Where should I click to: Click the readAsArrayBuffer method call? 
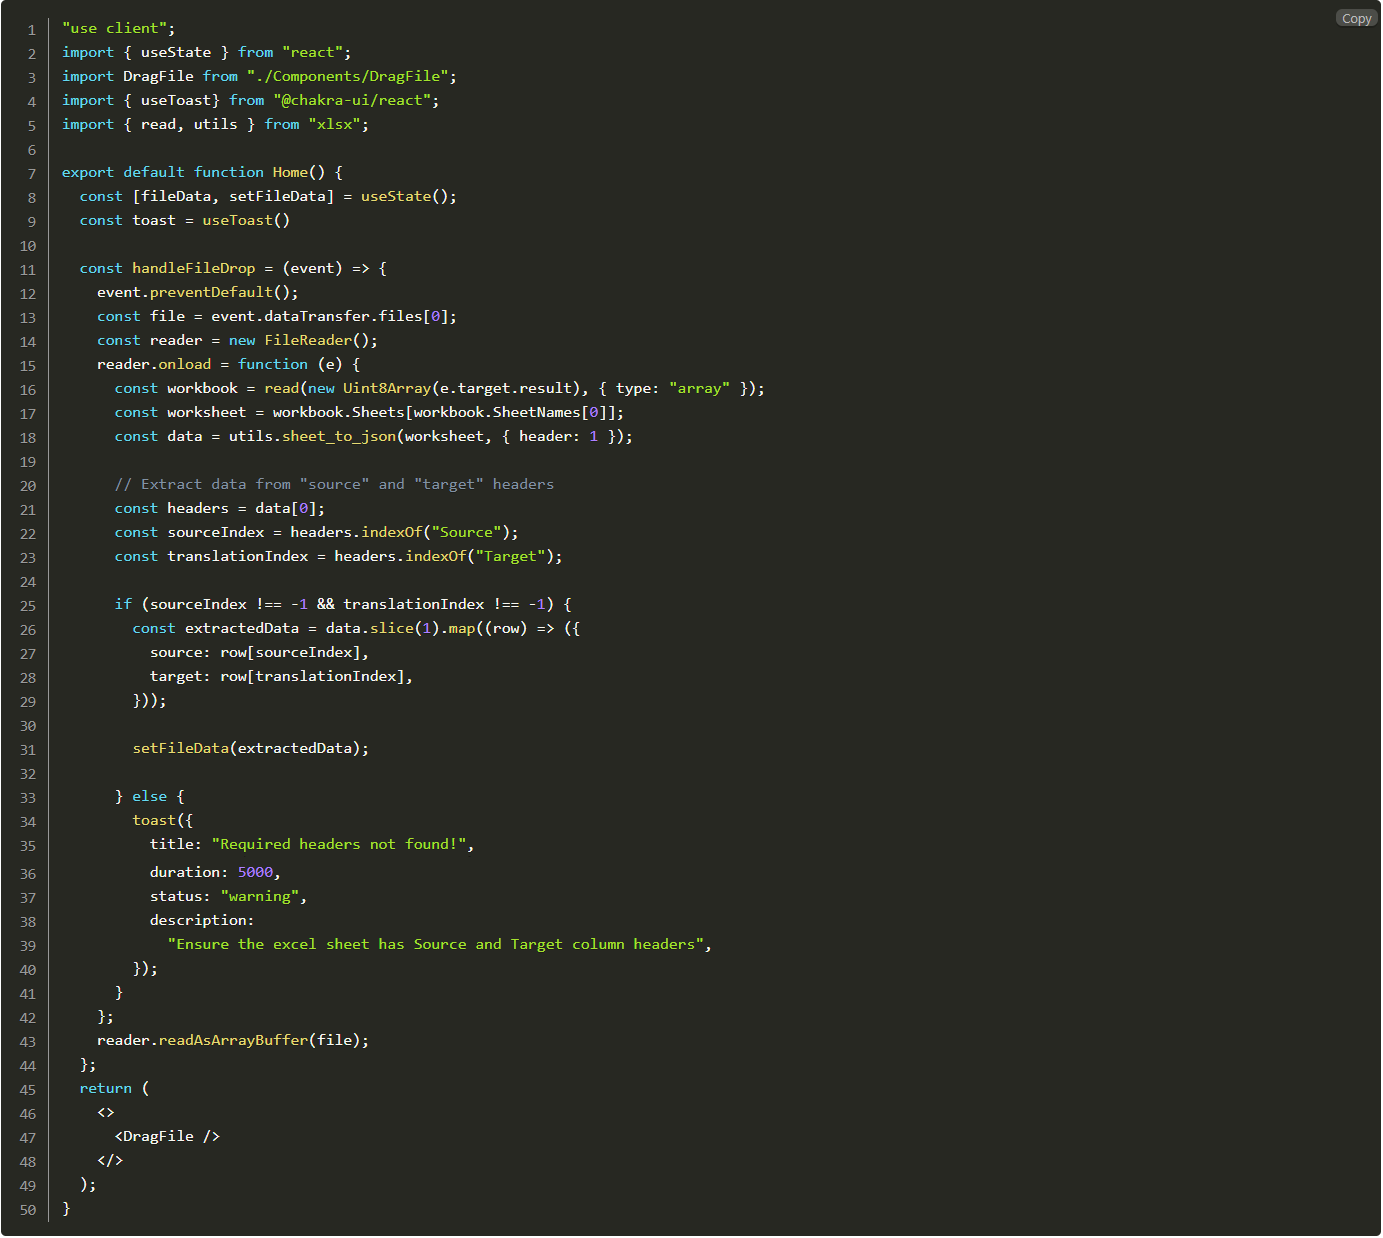(x=233, y=1040)
